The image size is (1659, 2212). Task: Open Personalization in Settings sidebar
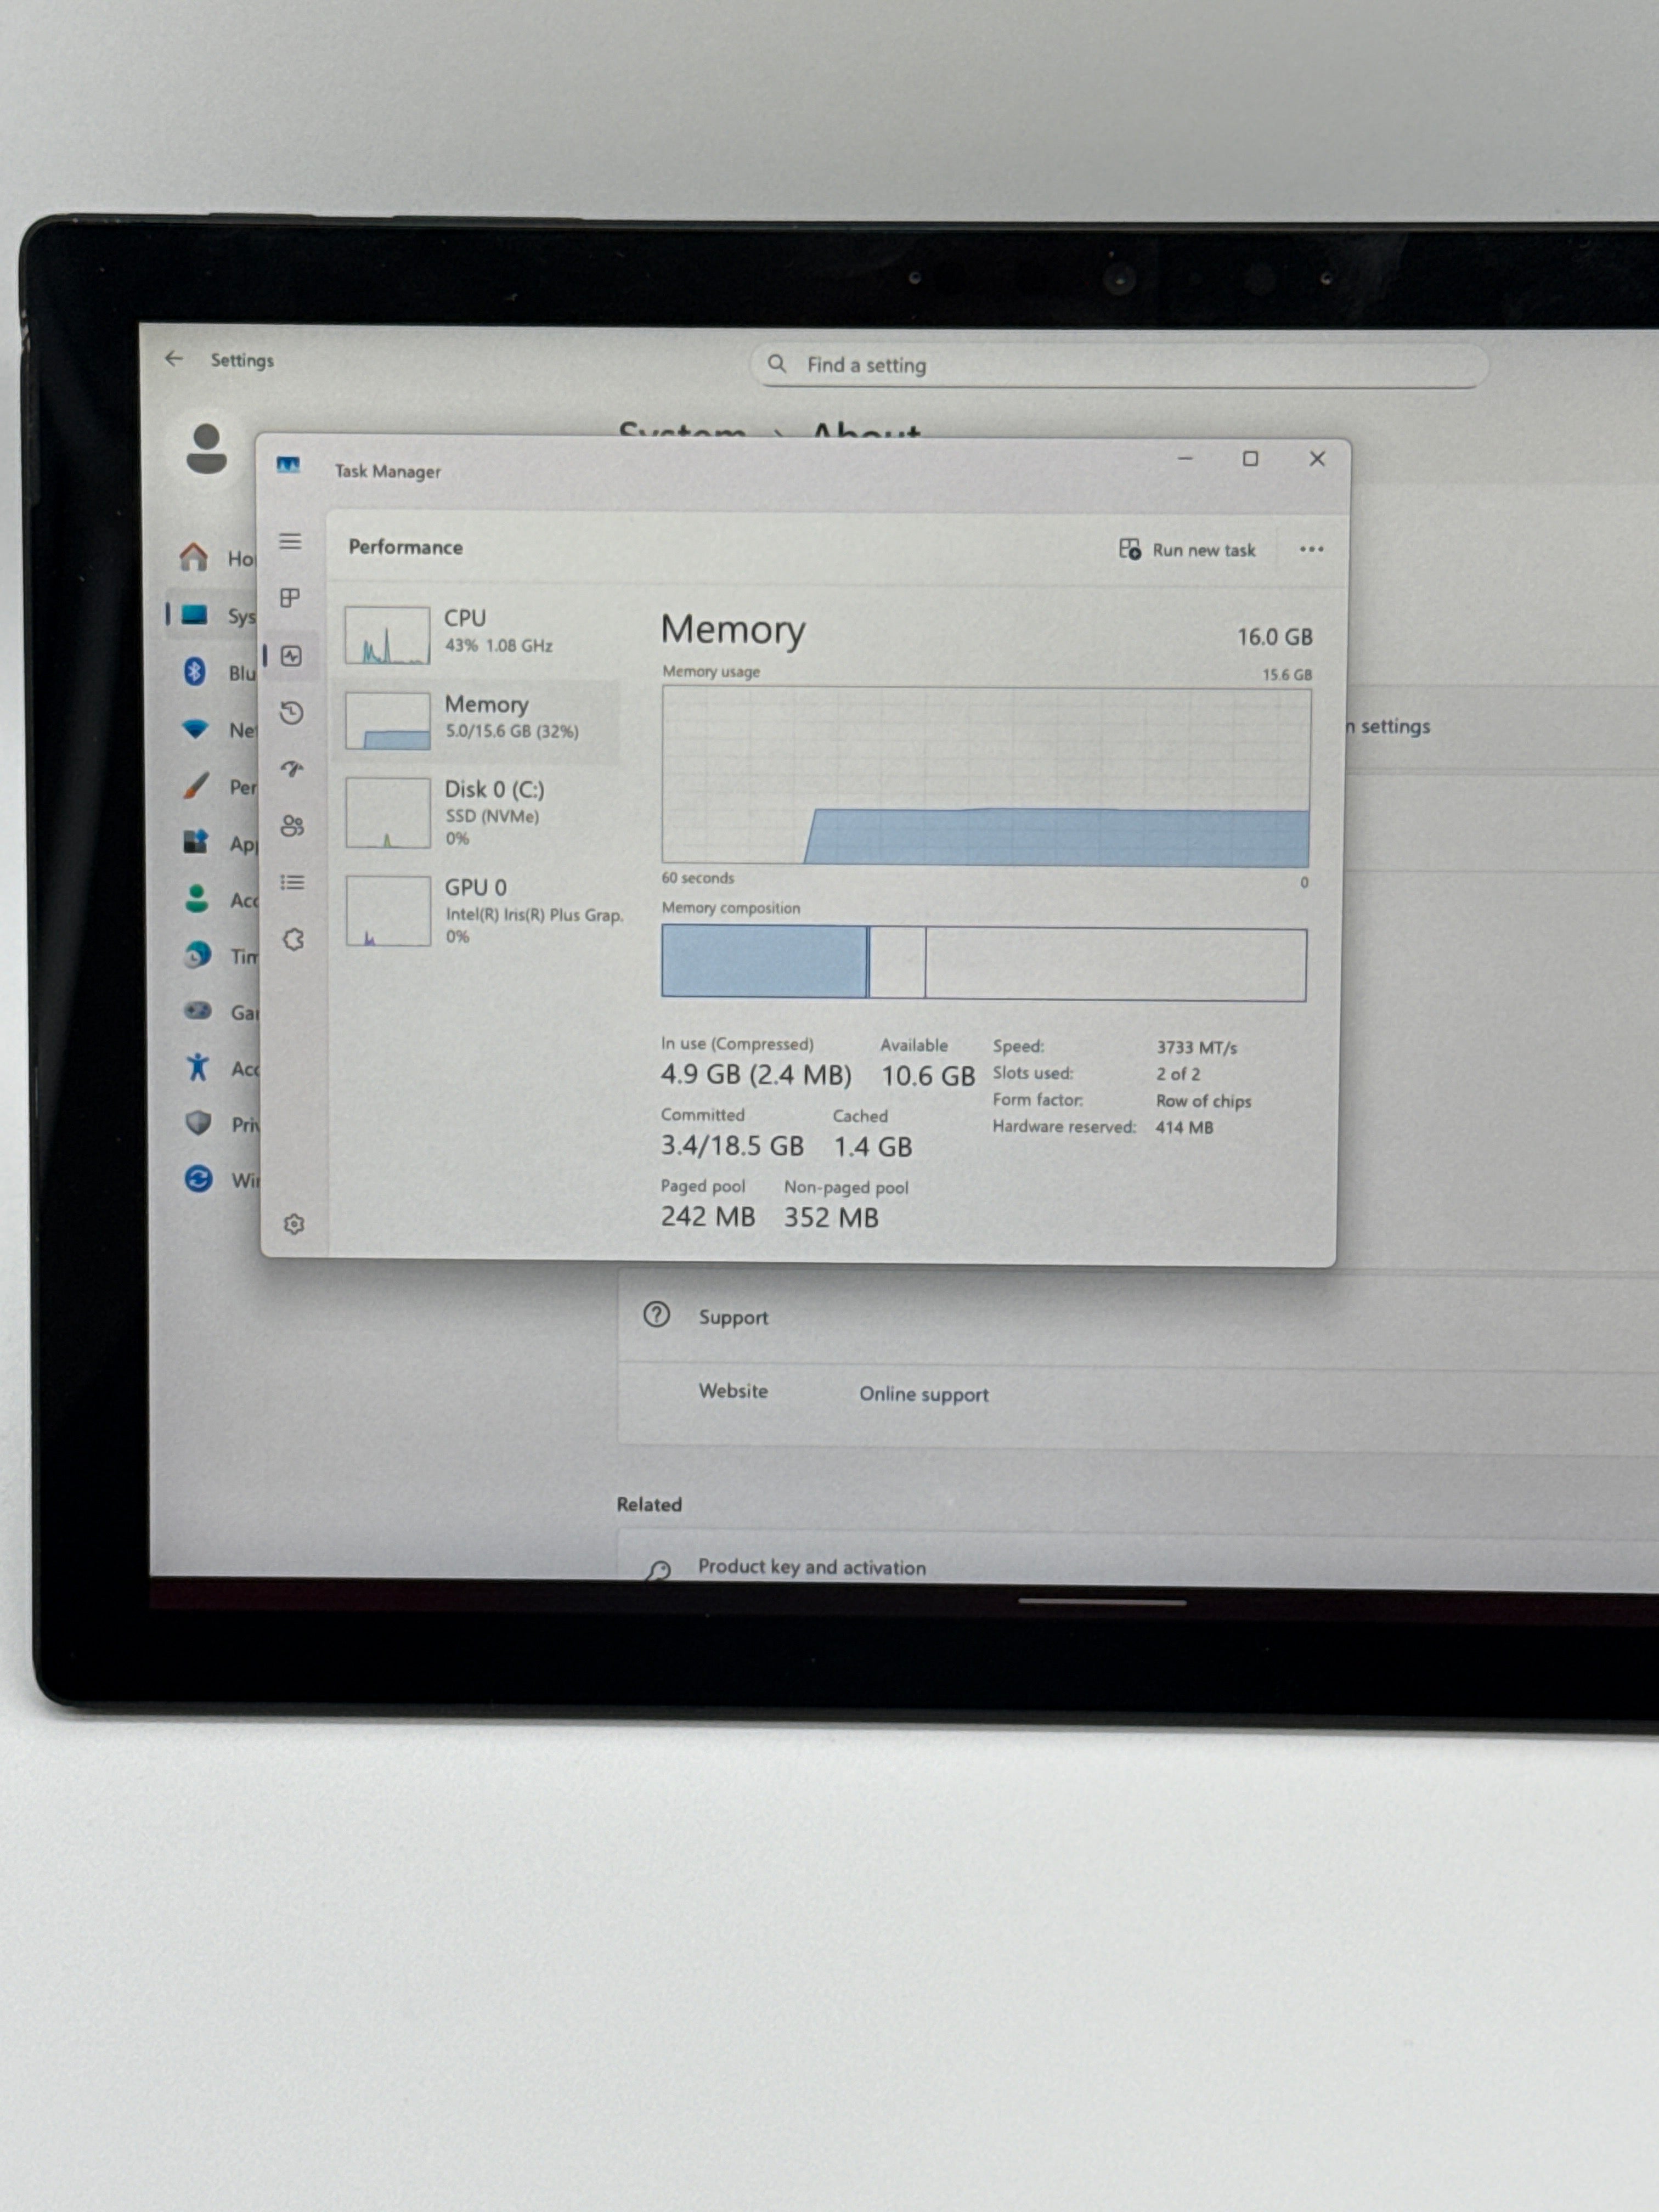219,786
